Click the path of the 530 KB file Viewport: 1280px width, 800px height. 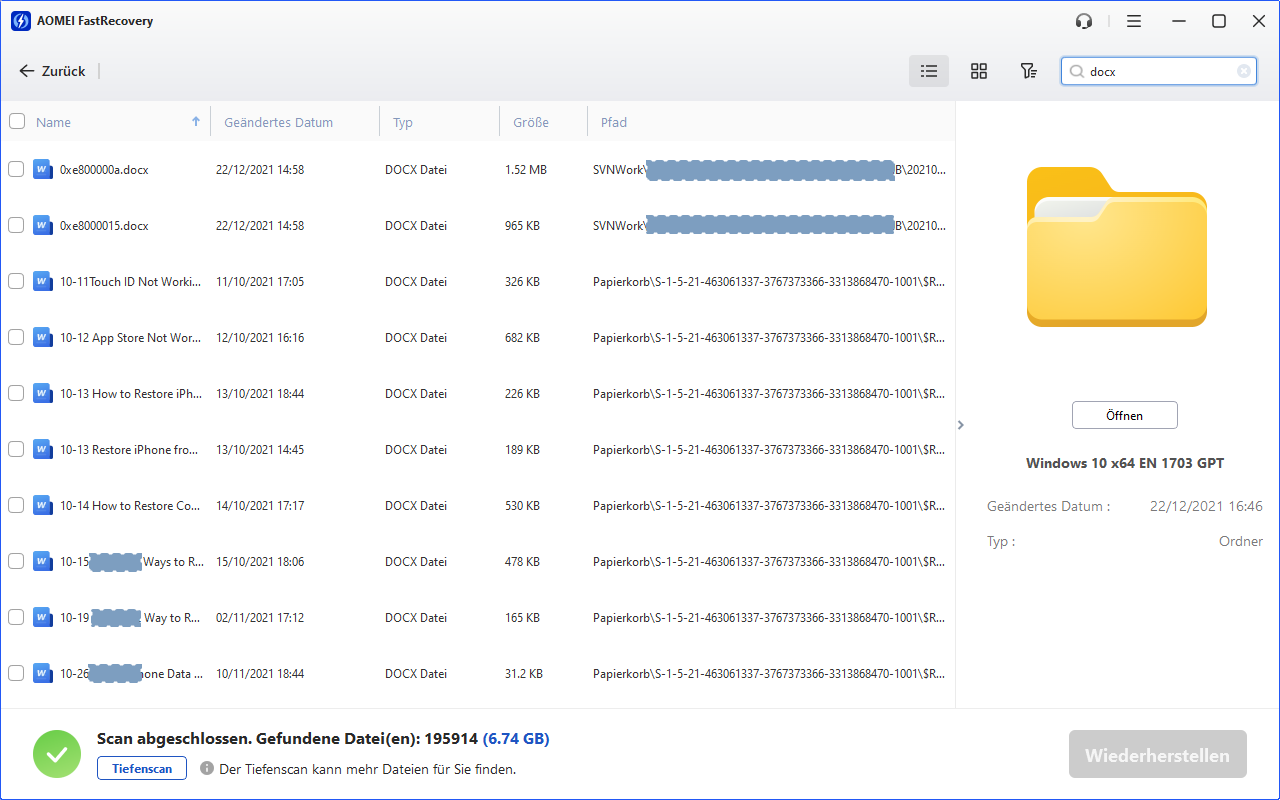pyautogui.click(x=769, y=506)
